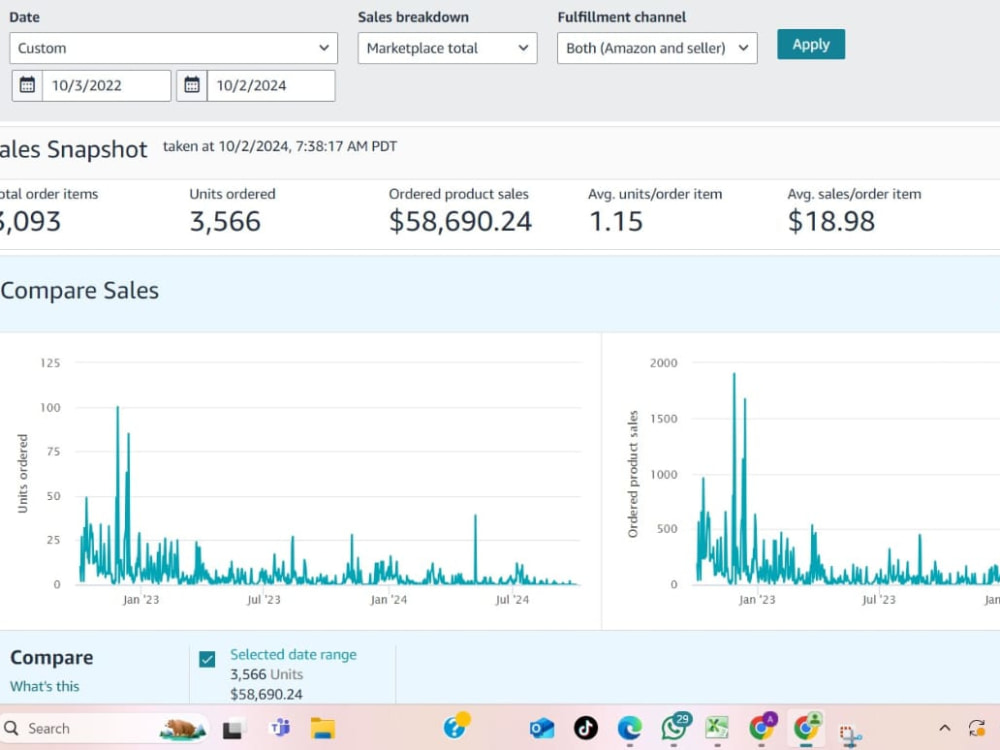Open File Explorer from the taskbar
1000x750 pixels.
click(323, 728)
